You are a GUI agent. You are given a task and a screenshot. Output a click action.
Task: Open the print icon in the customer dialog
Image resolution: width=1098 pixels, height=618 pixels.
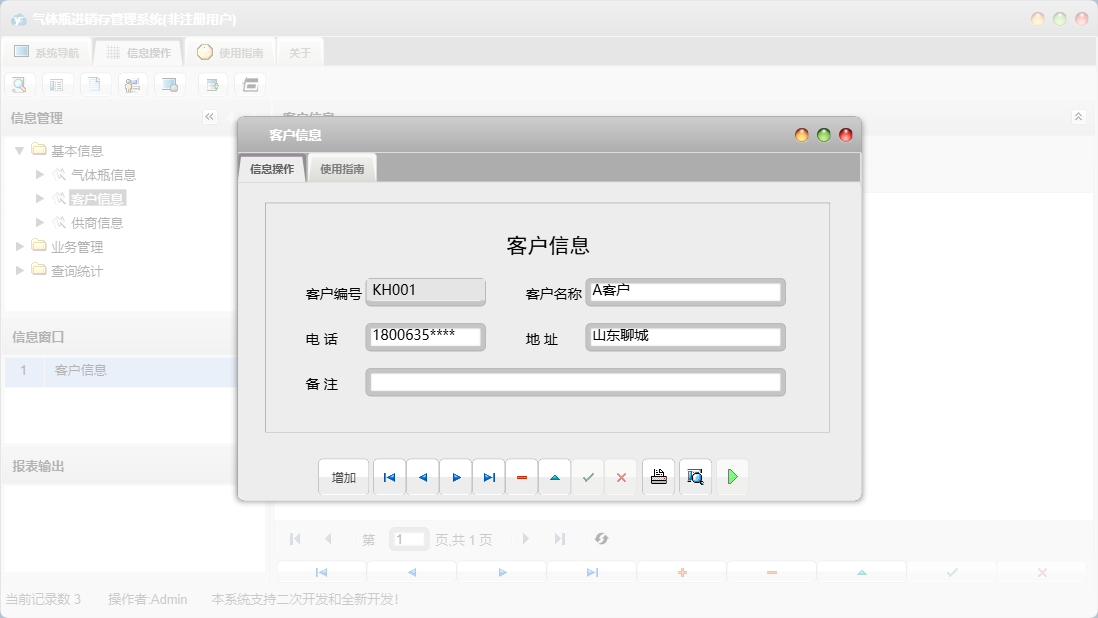click(x=658, y=477)
